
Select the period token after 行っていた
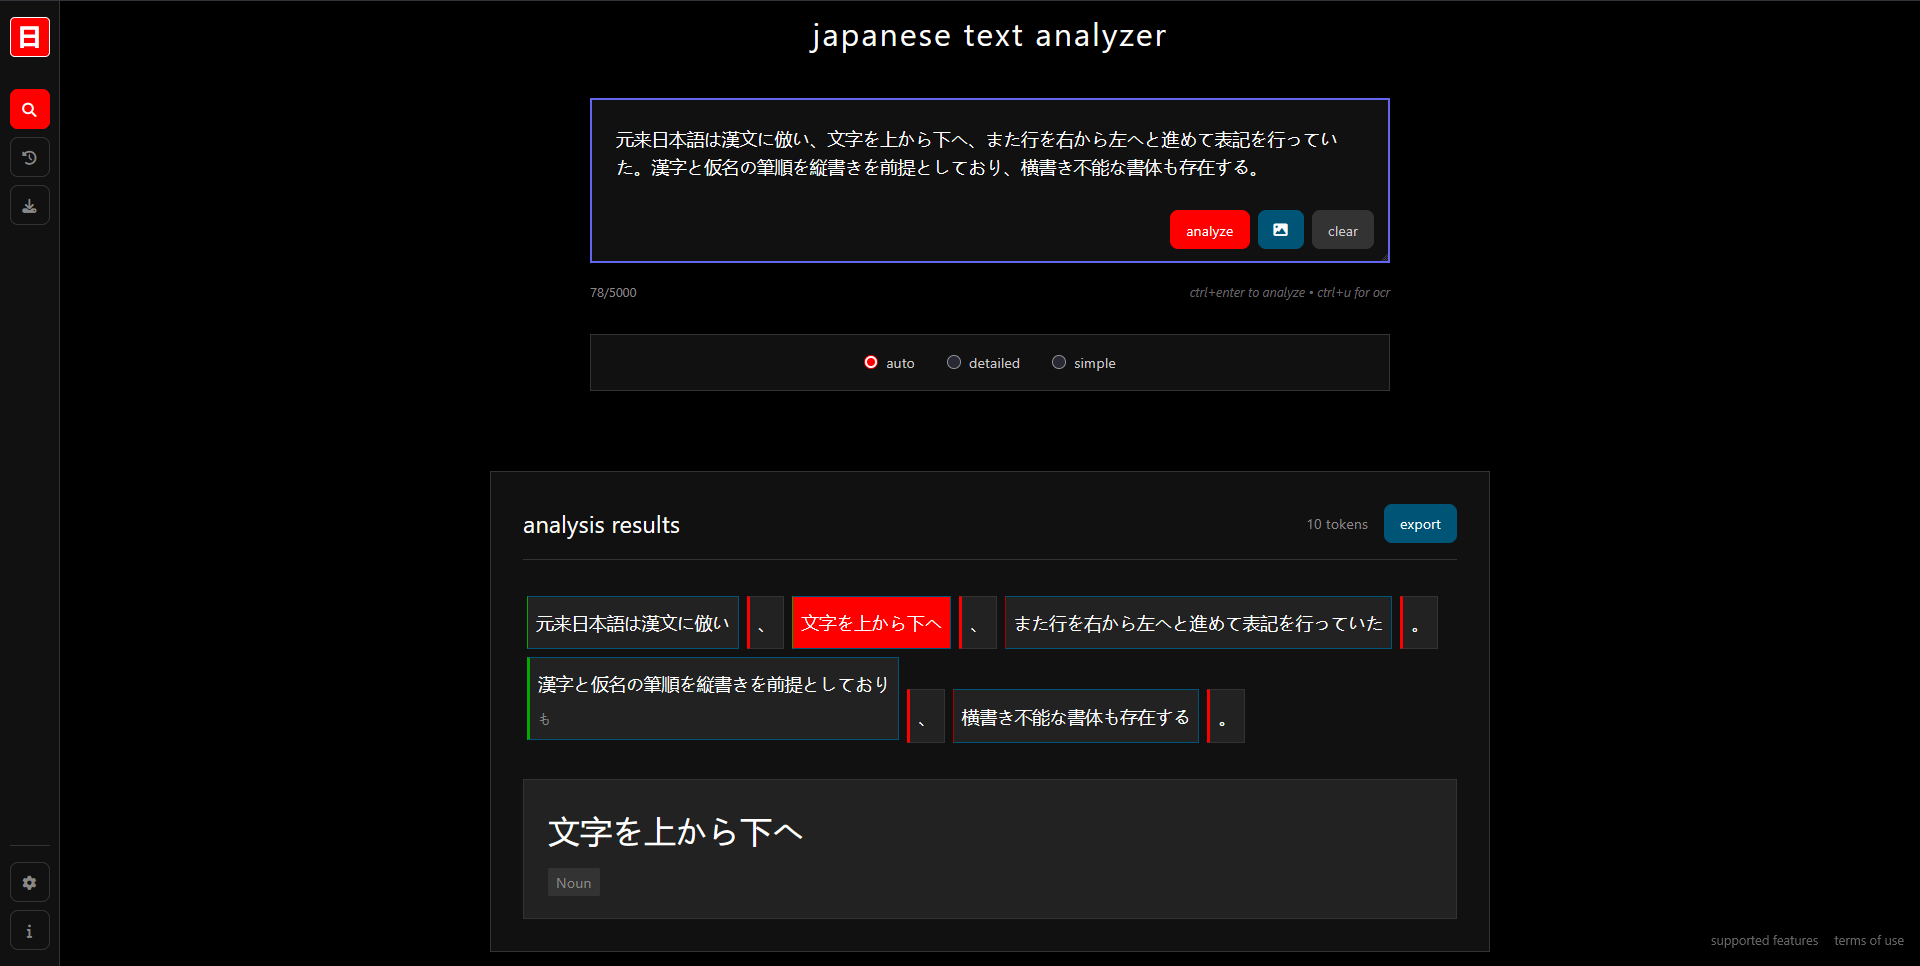click(x=1419, y=623)
